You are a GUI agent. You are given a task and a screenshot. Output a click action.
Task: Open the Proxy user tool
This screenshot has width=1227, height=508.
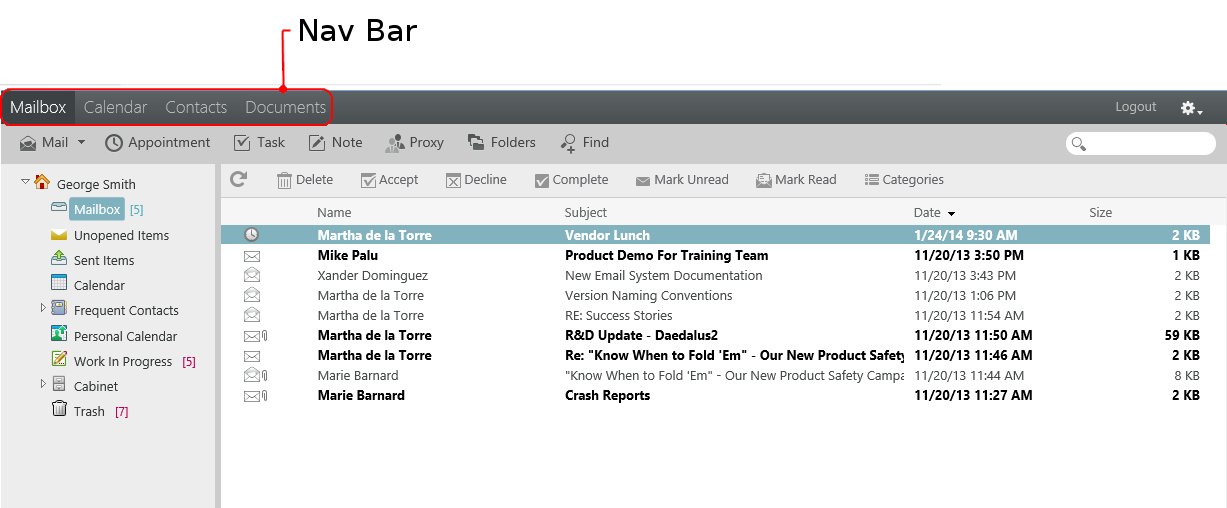(x=415, y=143)
